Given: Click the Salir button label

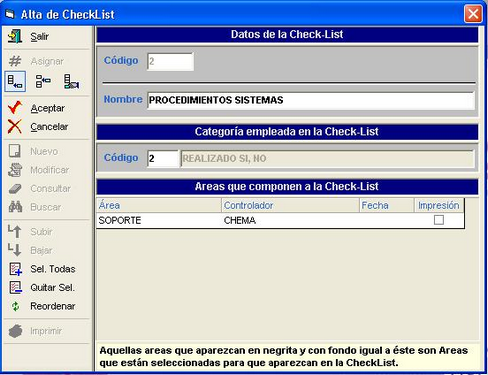Looking at the screenshot, I should [x=40, y=36].
